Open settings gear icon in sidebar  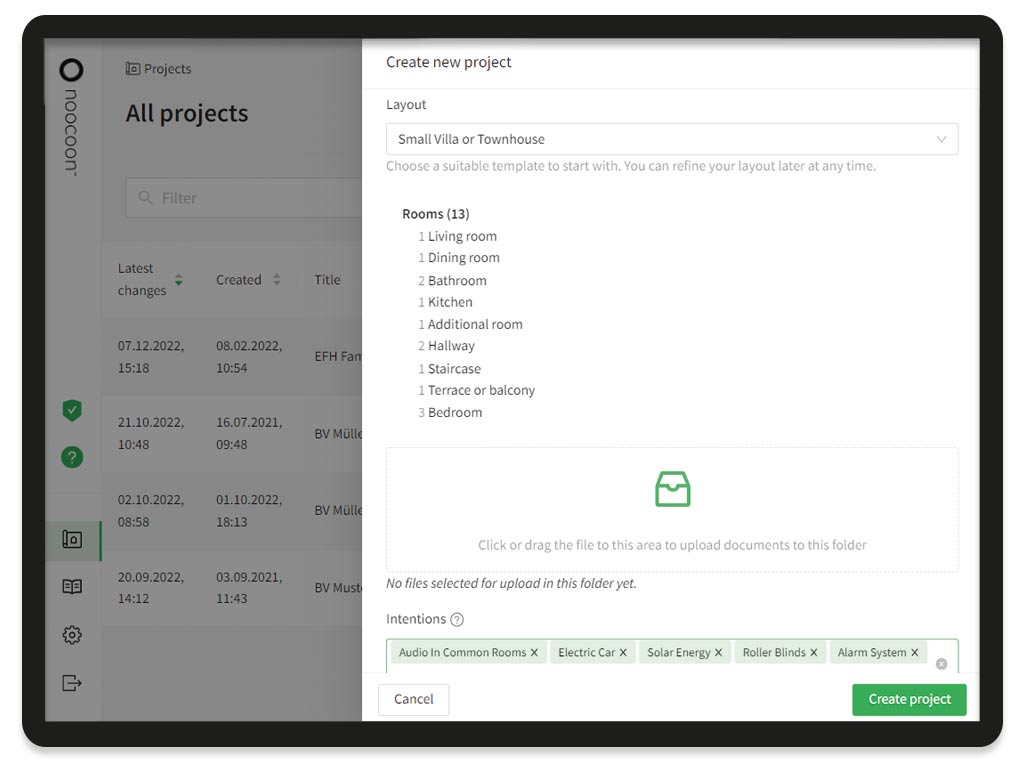tap(72, 635)
